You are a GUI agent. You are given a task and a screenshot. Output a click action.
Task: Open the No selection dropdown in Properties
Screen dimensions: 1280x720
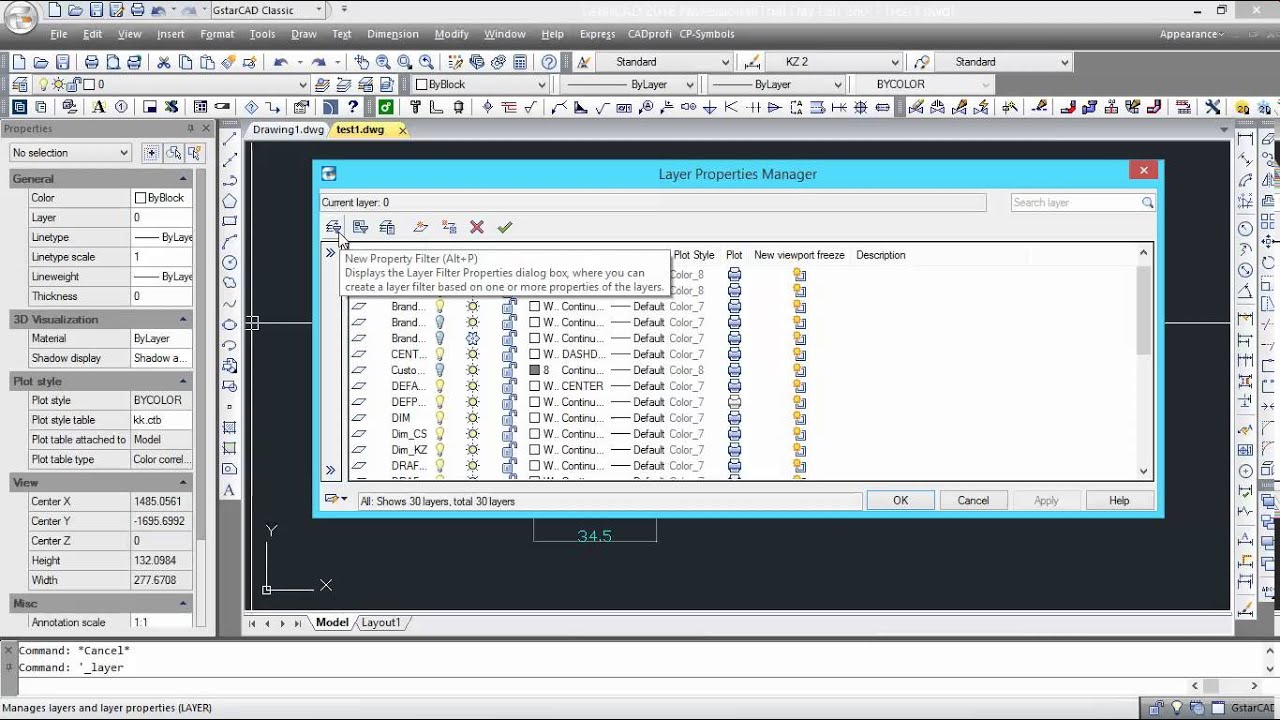click(x=70, y=153)
